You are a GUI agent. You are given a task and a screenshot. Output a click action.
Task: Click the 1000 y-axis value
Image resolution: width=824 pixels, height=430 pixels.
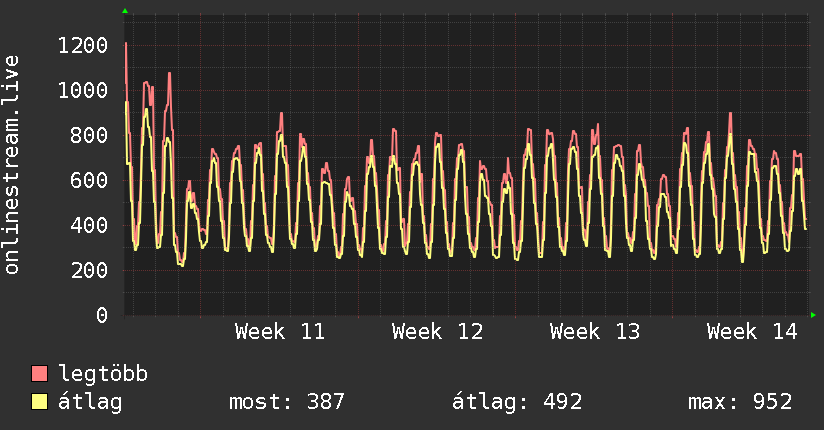point(83,90)
